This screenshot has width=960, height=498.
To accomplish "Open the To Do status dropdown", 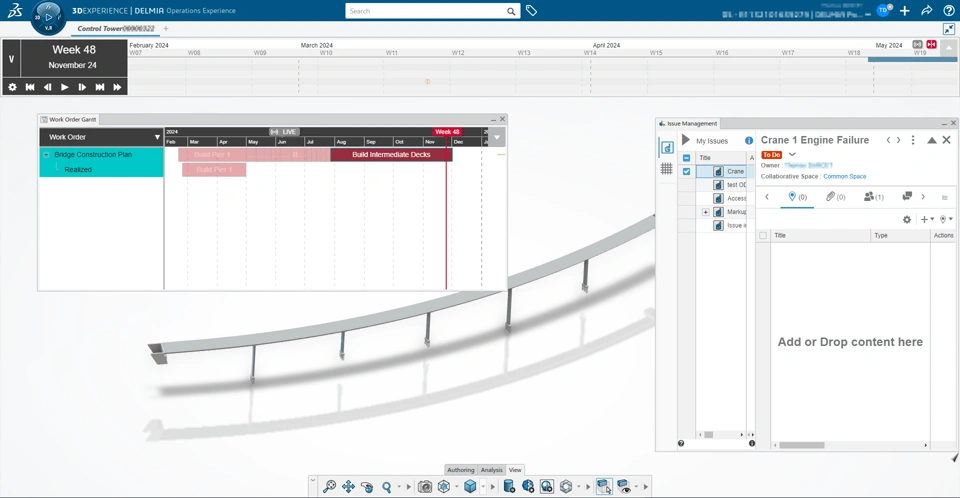I will (x=792, y=154).
